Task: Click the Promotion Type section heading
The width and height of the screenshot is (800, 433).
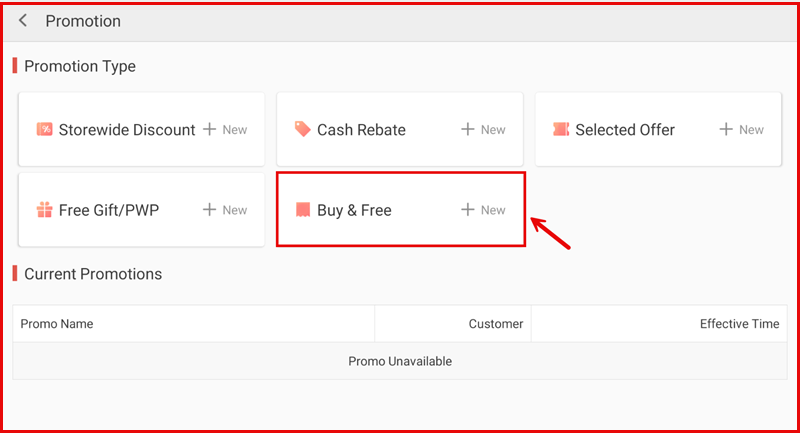Action: [80, 66]
